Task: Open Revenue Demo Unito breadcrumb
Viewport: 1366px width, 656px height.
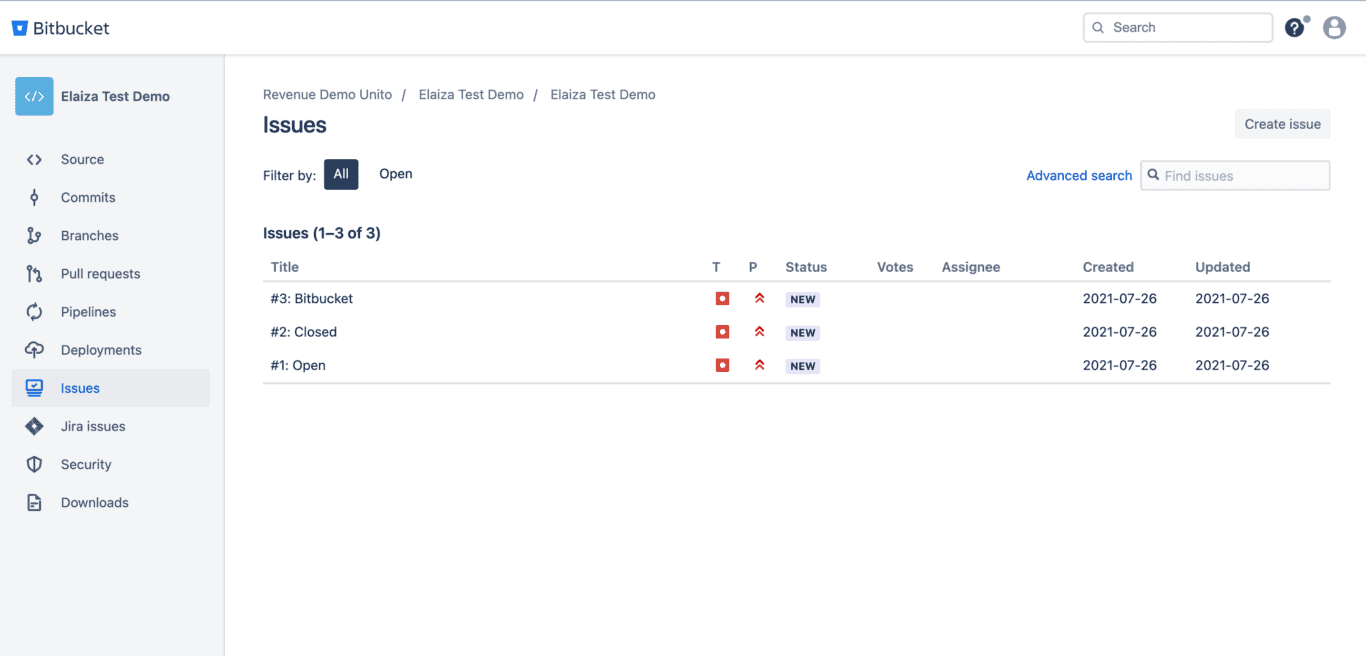Action: point(328,95)
